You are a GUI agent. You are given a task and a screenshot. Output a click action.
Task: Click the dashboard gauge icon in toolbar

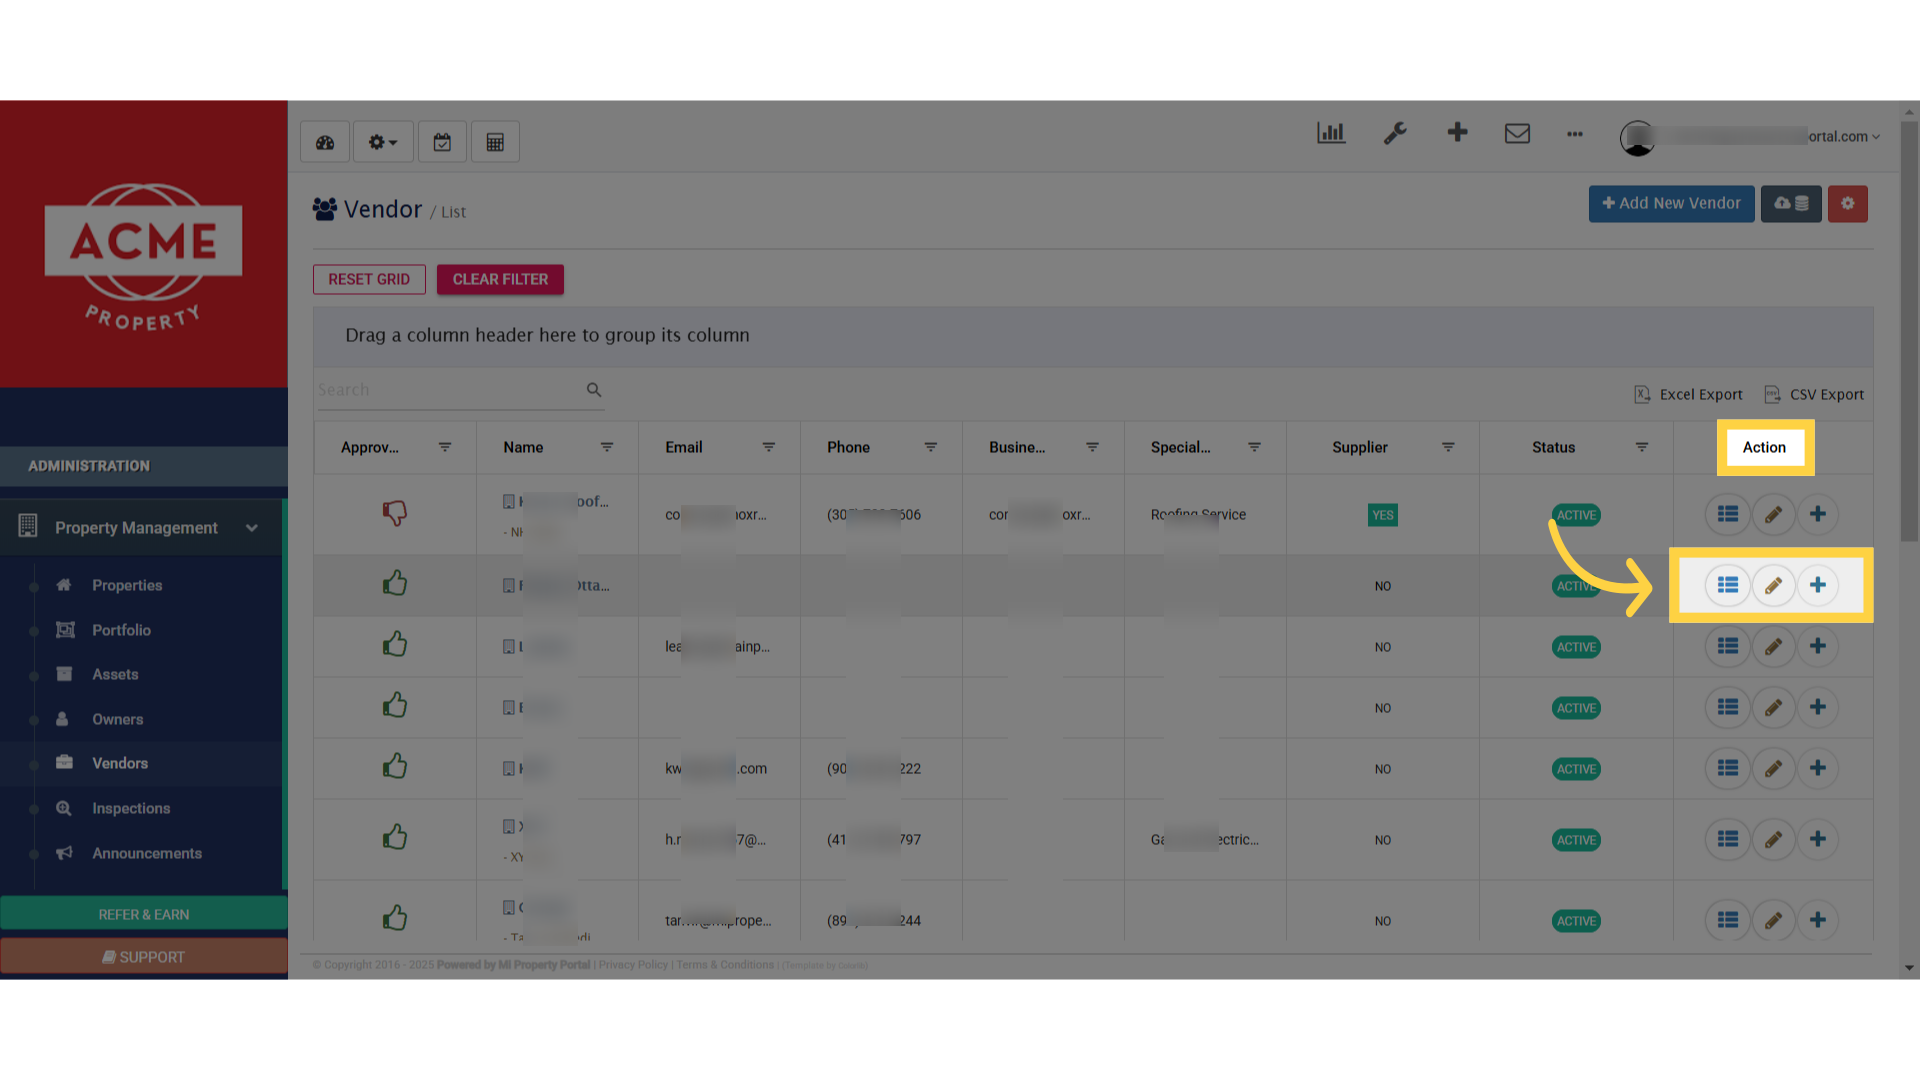325,142
